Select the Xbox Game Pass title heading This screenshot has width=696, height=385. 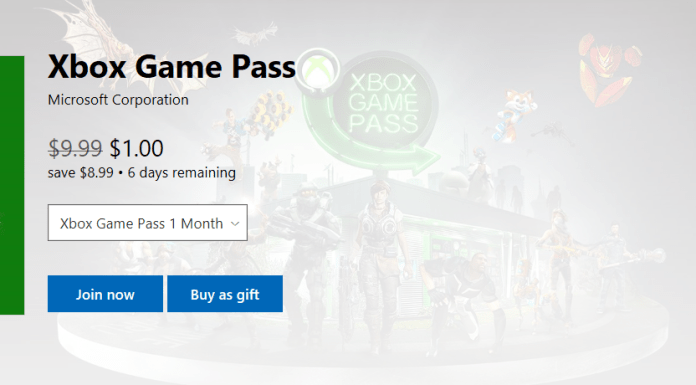tap(171, 67)
